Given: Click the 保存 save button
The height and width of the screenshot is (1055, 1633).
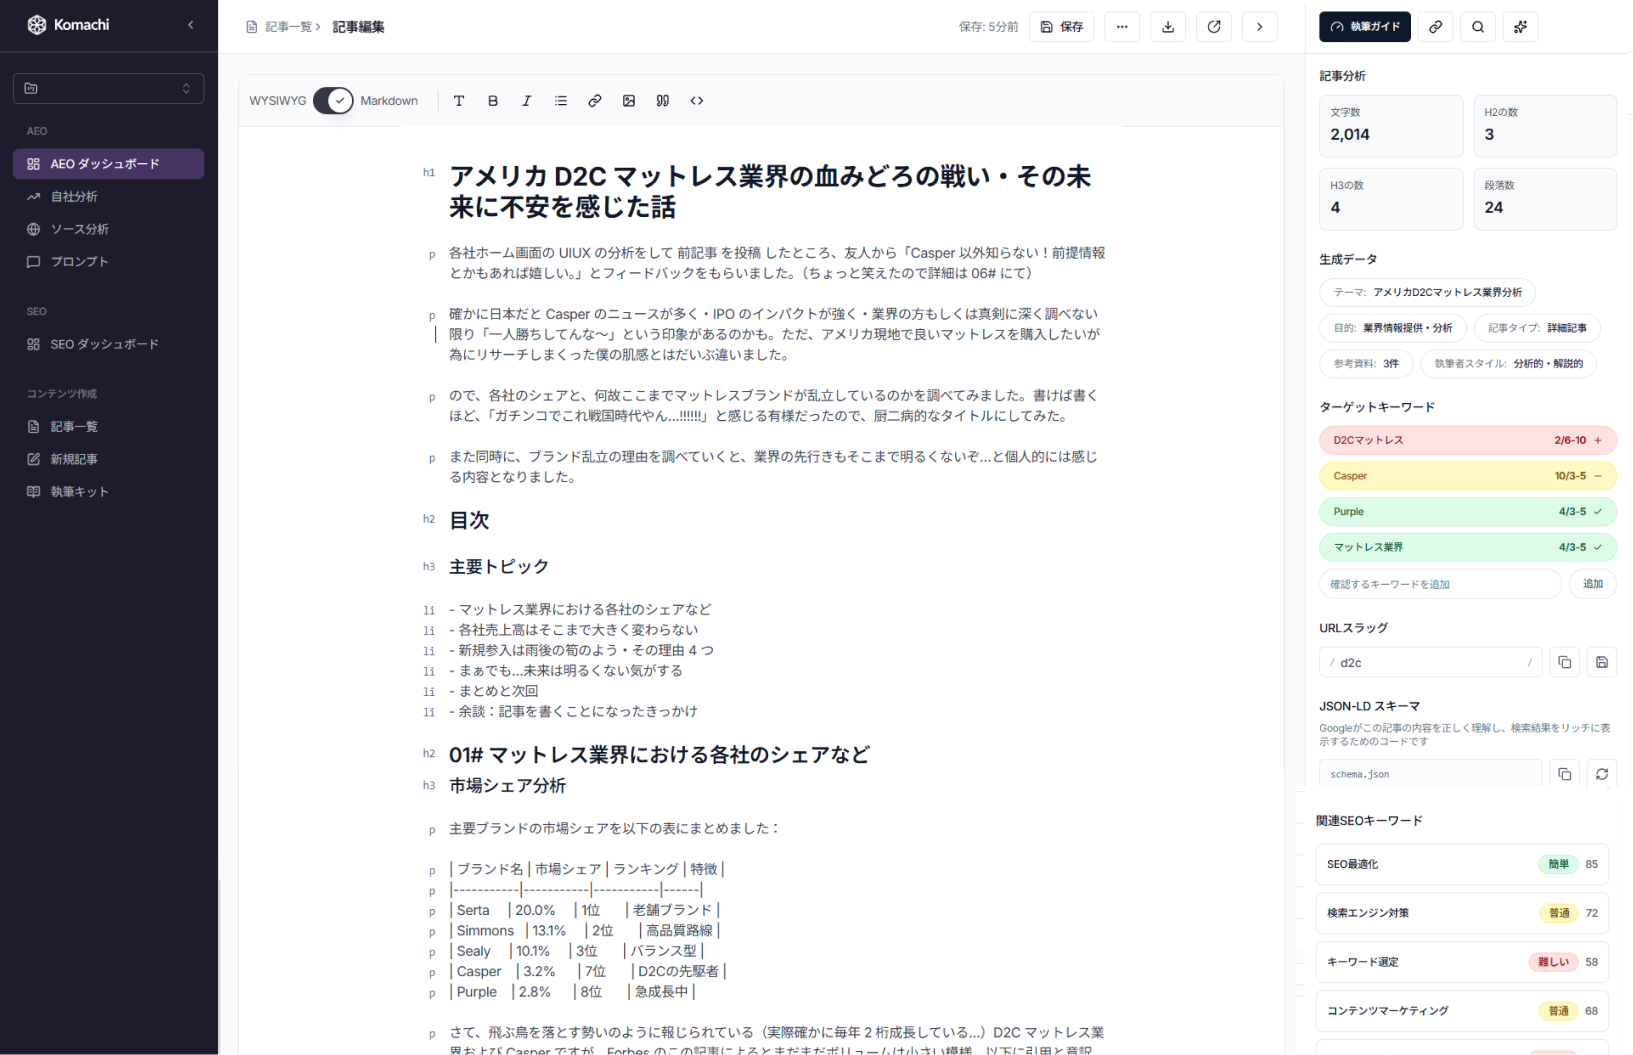Looking at the screenshot, I should click(1061, 27).
